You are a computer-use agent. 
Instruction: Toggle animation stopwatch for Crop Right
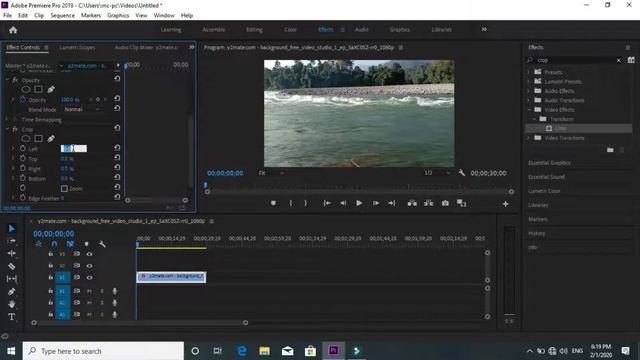point(23,168)
